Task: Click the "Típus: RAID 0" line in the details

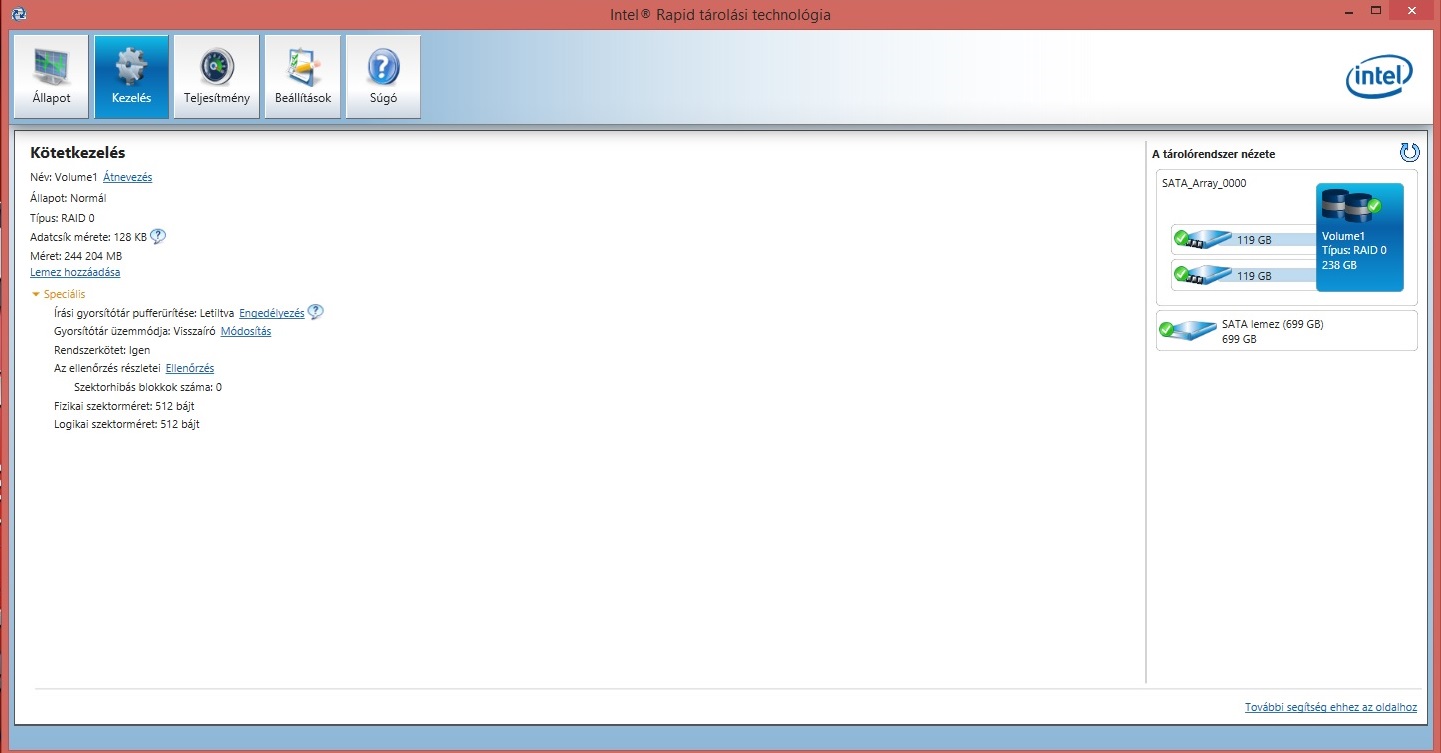Action: click(x=62, y=218)
